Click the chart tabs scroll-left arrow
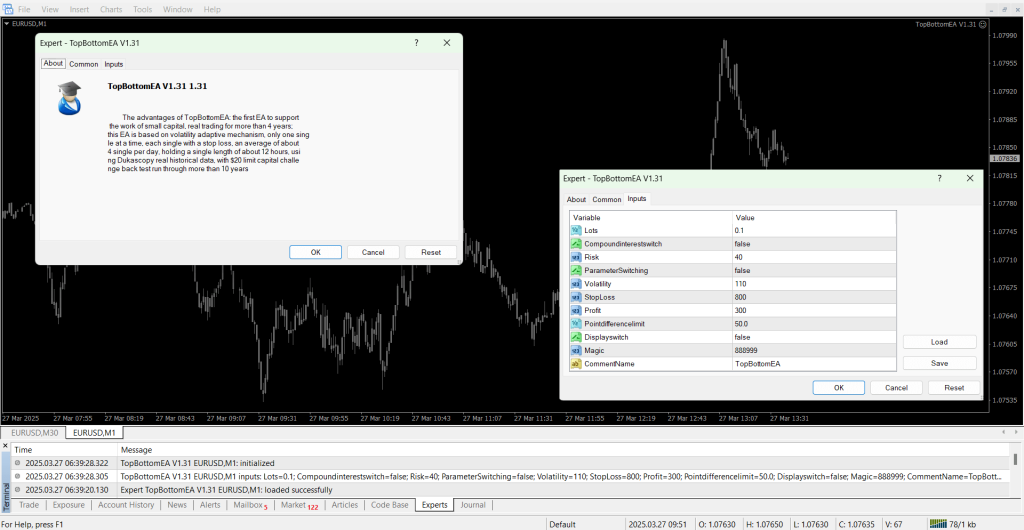Screen dimensions: 1024x530 click(x=1005, y=432)
